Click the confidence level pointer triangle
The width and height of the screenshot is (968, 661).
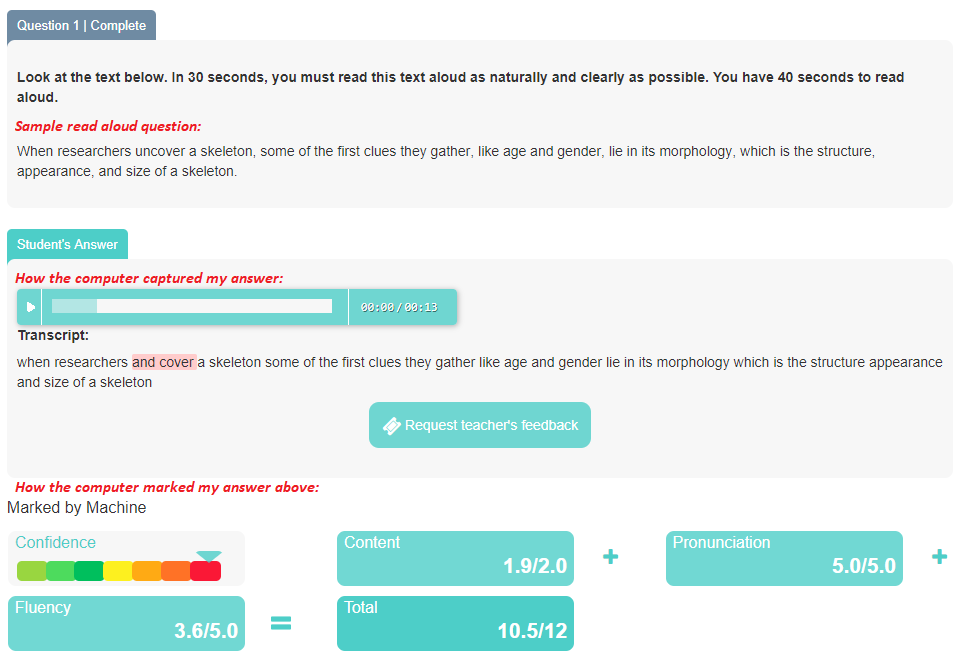coord(209,556)
